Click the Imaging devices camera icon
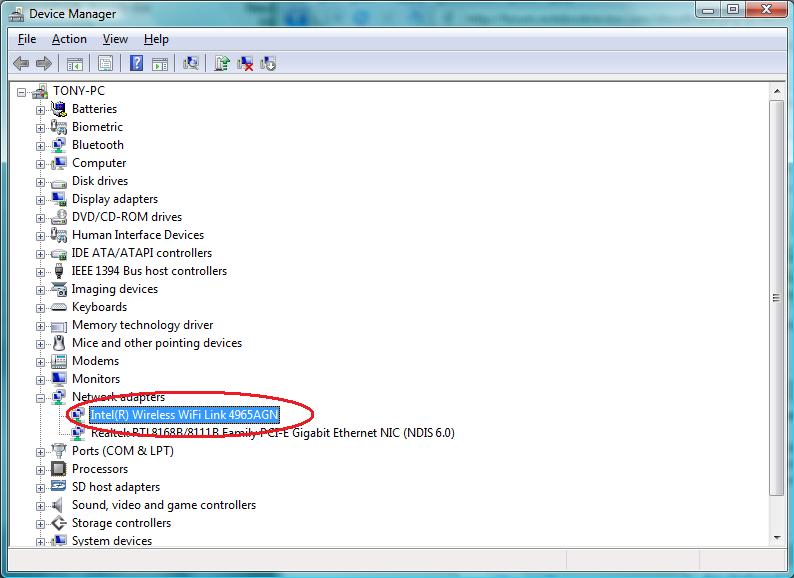This screenshot has height=578, width=794. (59, 289)
